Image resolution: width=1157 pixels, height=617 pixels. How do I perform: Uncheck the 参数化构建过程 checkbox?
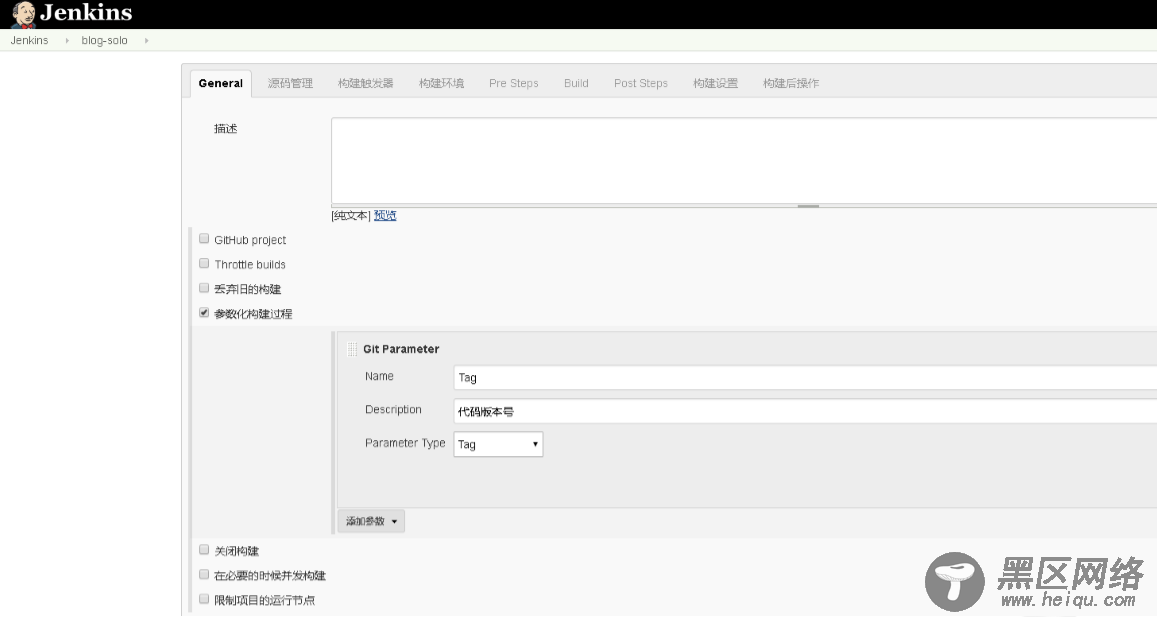[204, 312]
